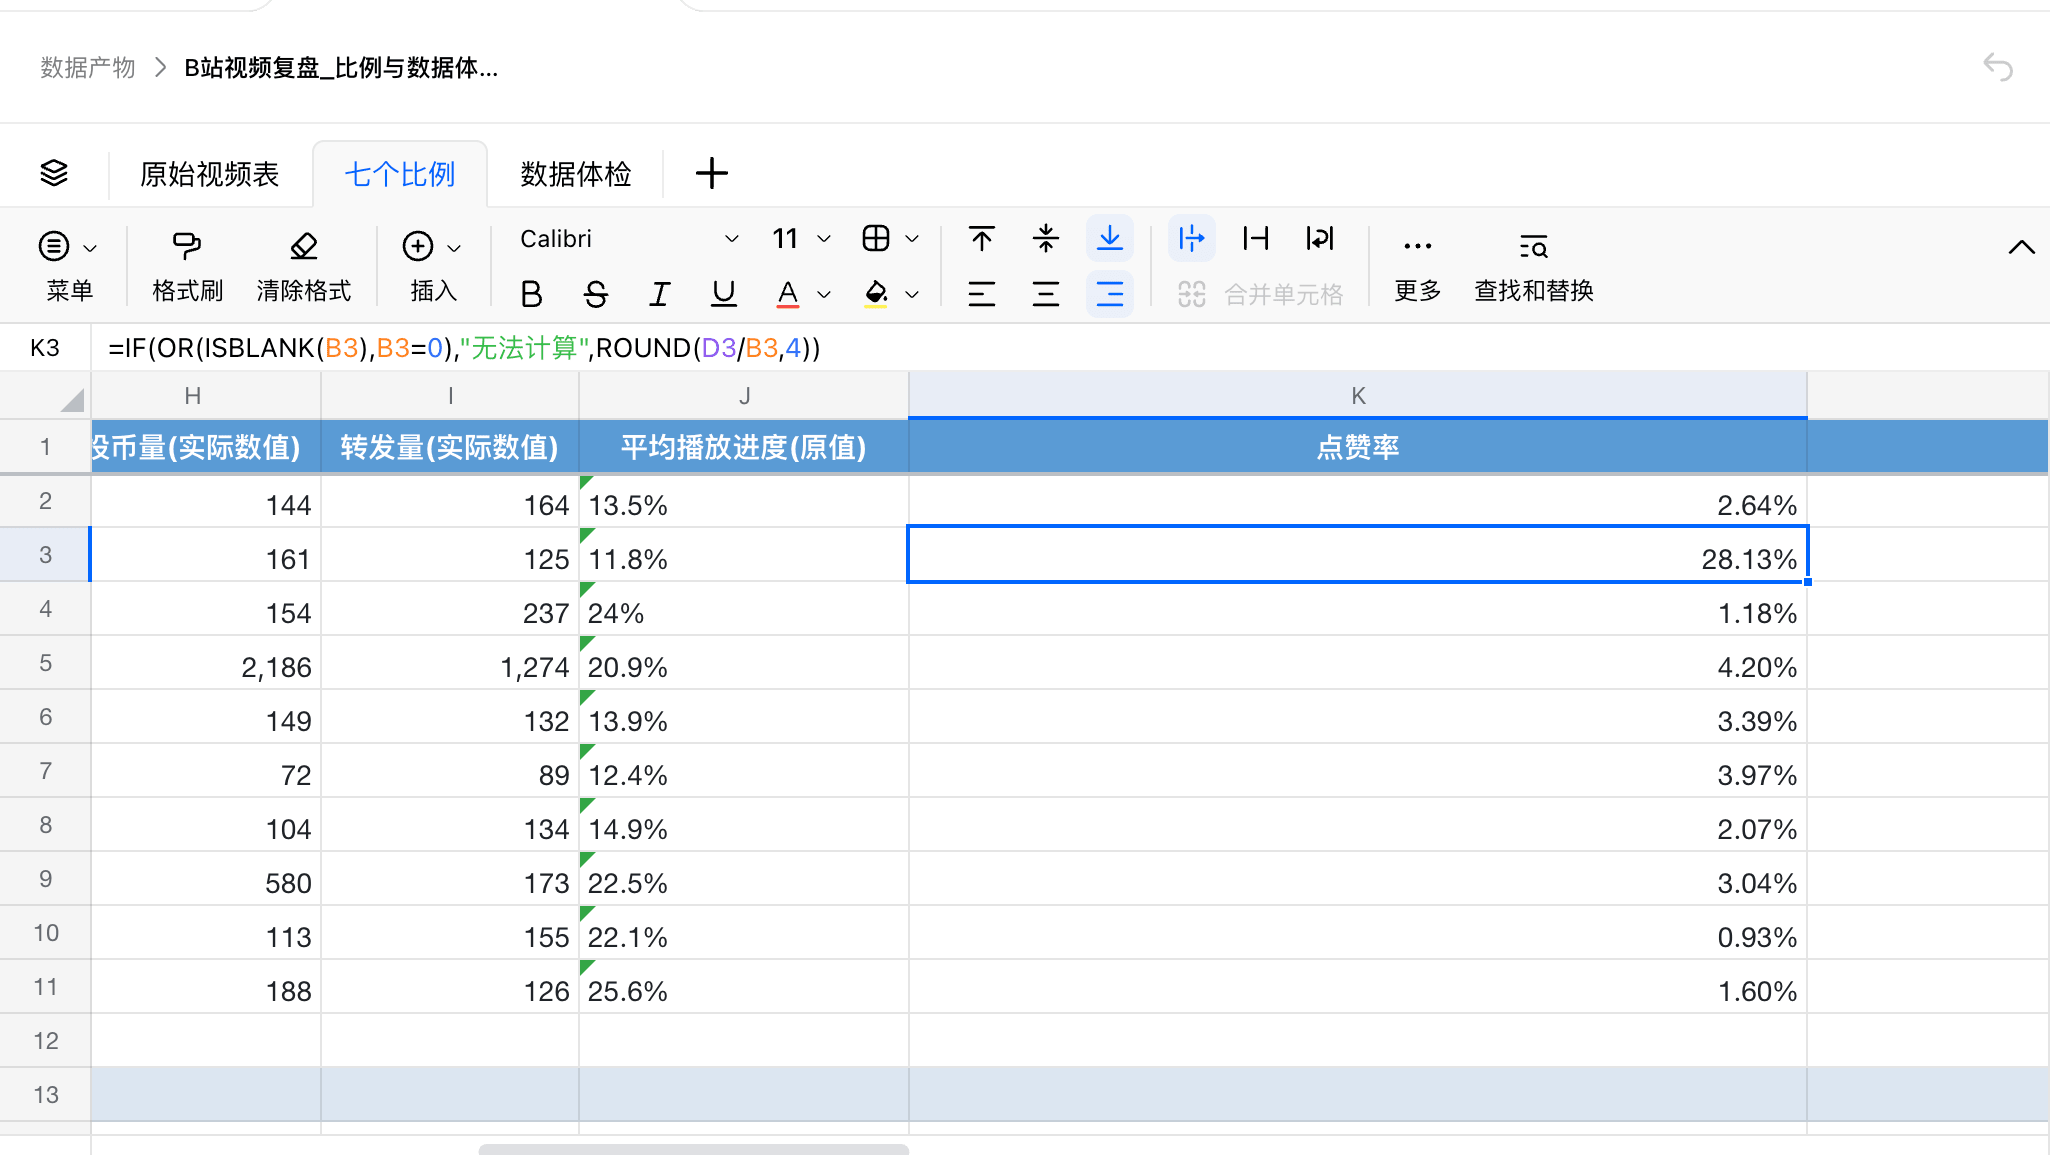Toggle underline formatting
This screenshot has height=1155, width=2050.
[x=724, y=294]
